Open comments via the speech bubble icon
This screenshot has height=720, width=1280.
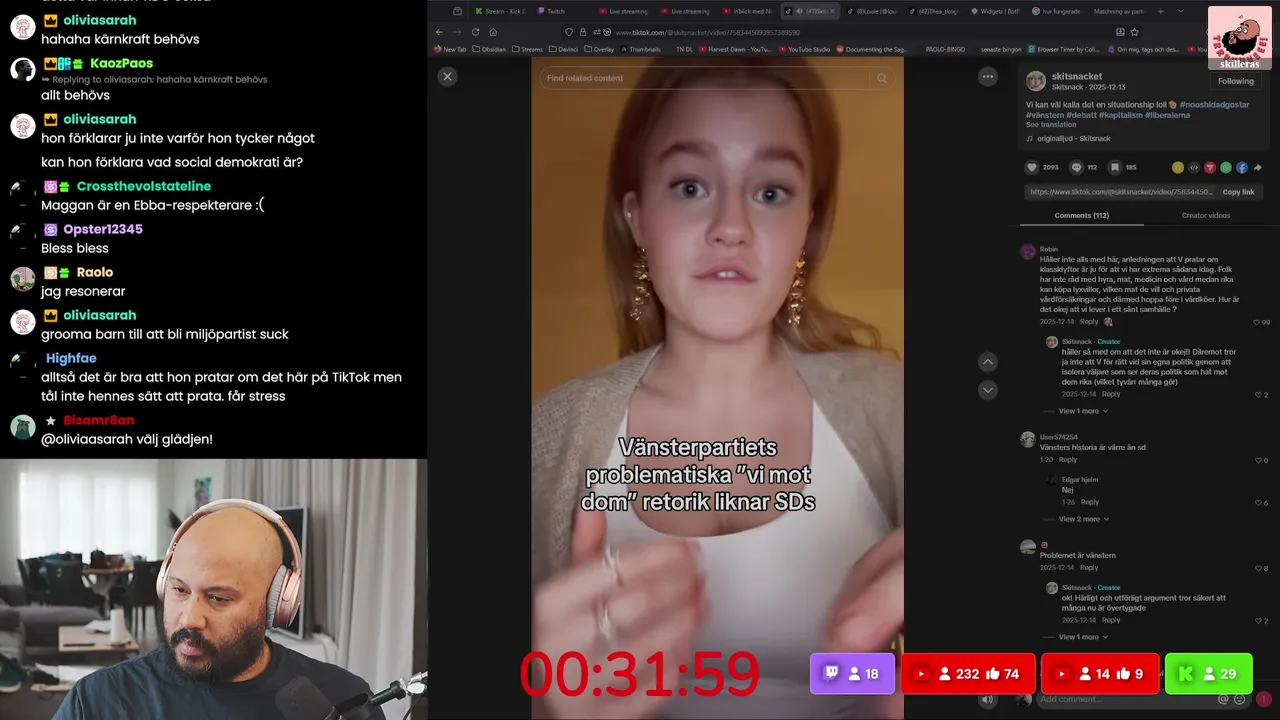coord(1077,167)
